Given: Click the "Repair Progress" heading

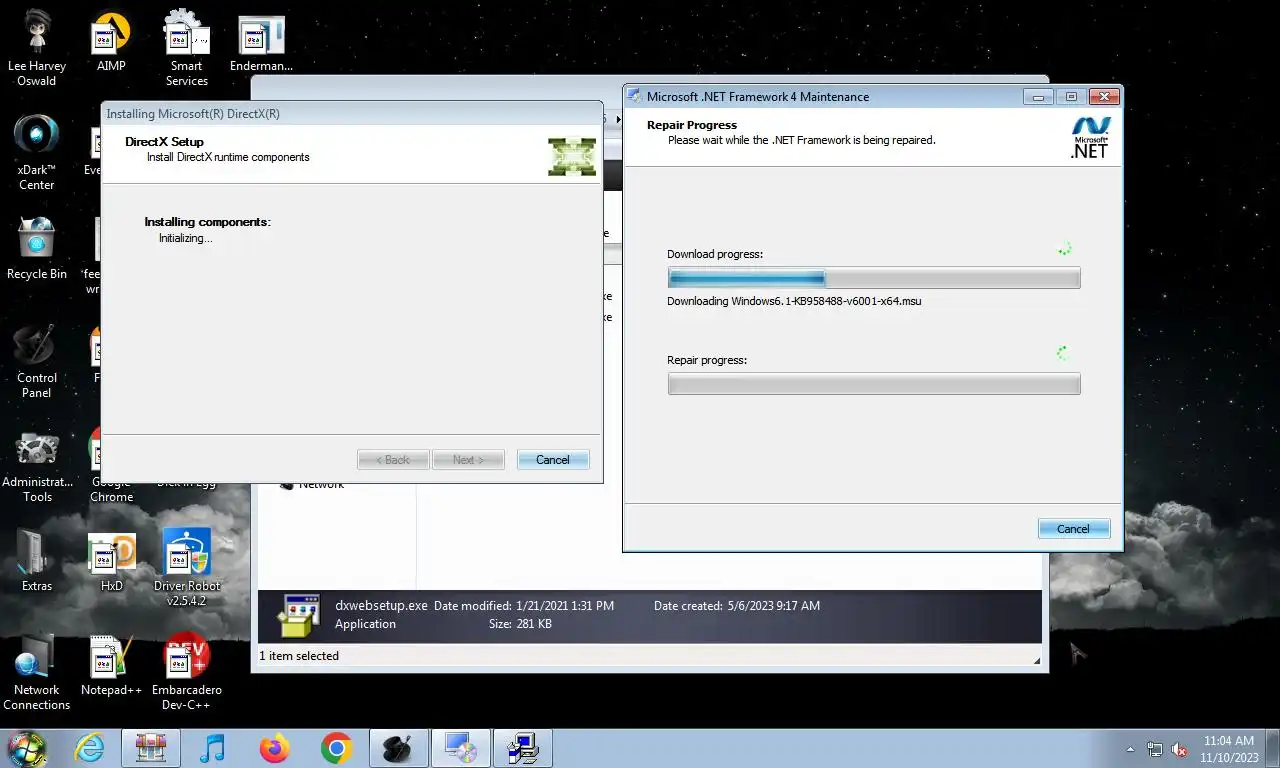Looking at the screenshot, I should (692, 125).
